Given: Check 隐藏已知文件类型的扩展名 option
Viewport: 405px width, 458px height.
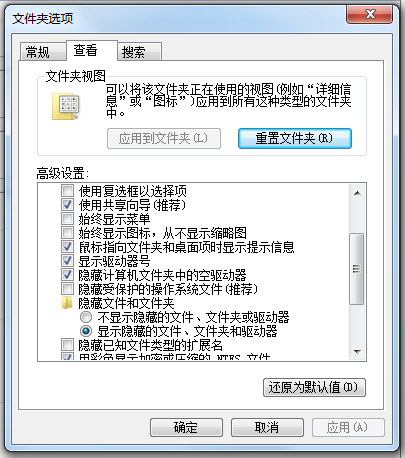Looking at the screenshot, I should [x=67, y=344].
